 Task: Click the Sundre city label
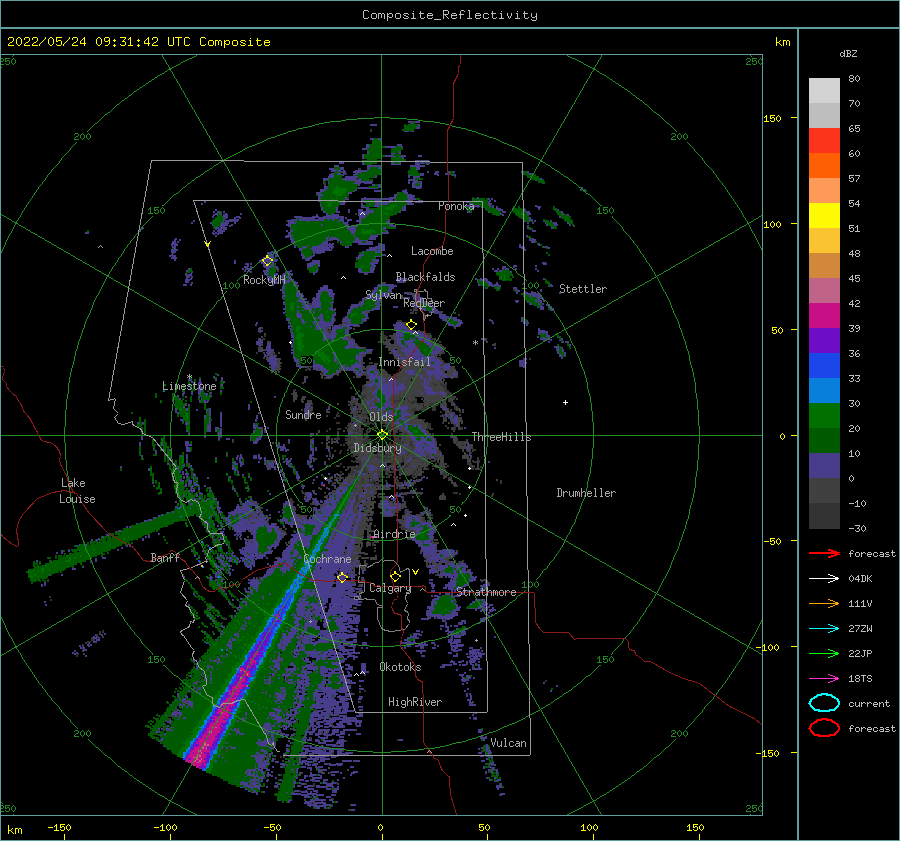click(x=303, y=414)
